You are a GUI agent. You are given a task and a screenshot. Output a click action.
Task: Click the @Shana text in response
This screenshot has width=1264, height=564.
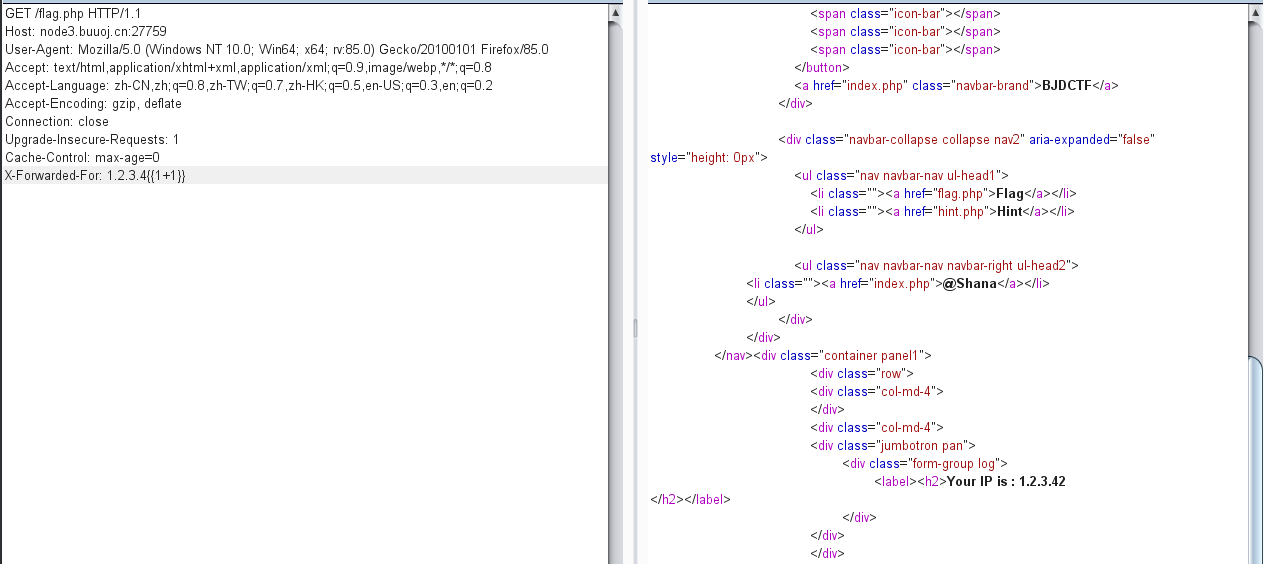tap(969, 283)
